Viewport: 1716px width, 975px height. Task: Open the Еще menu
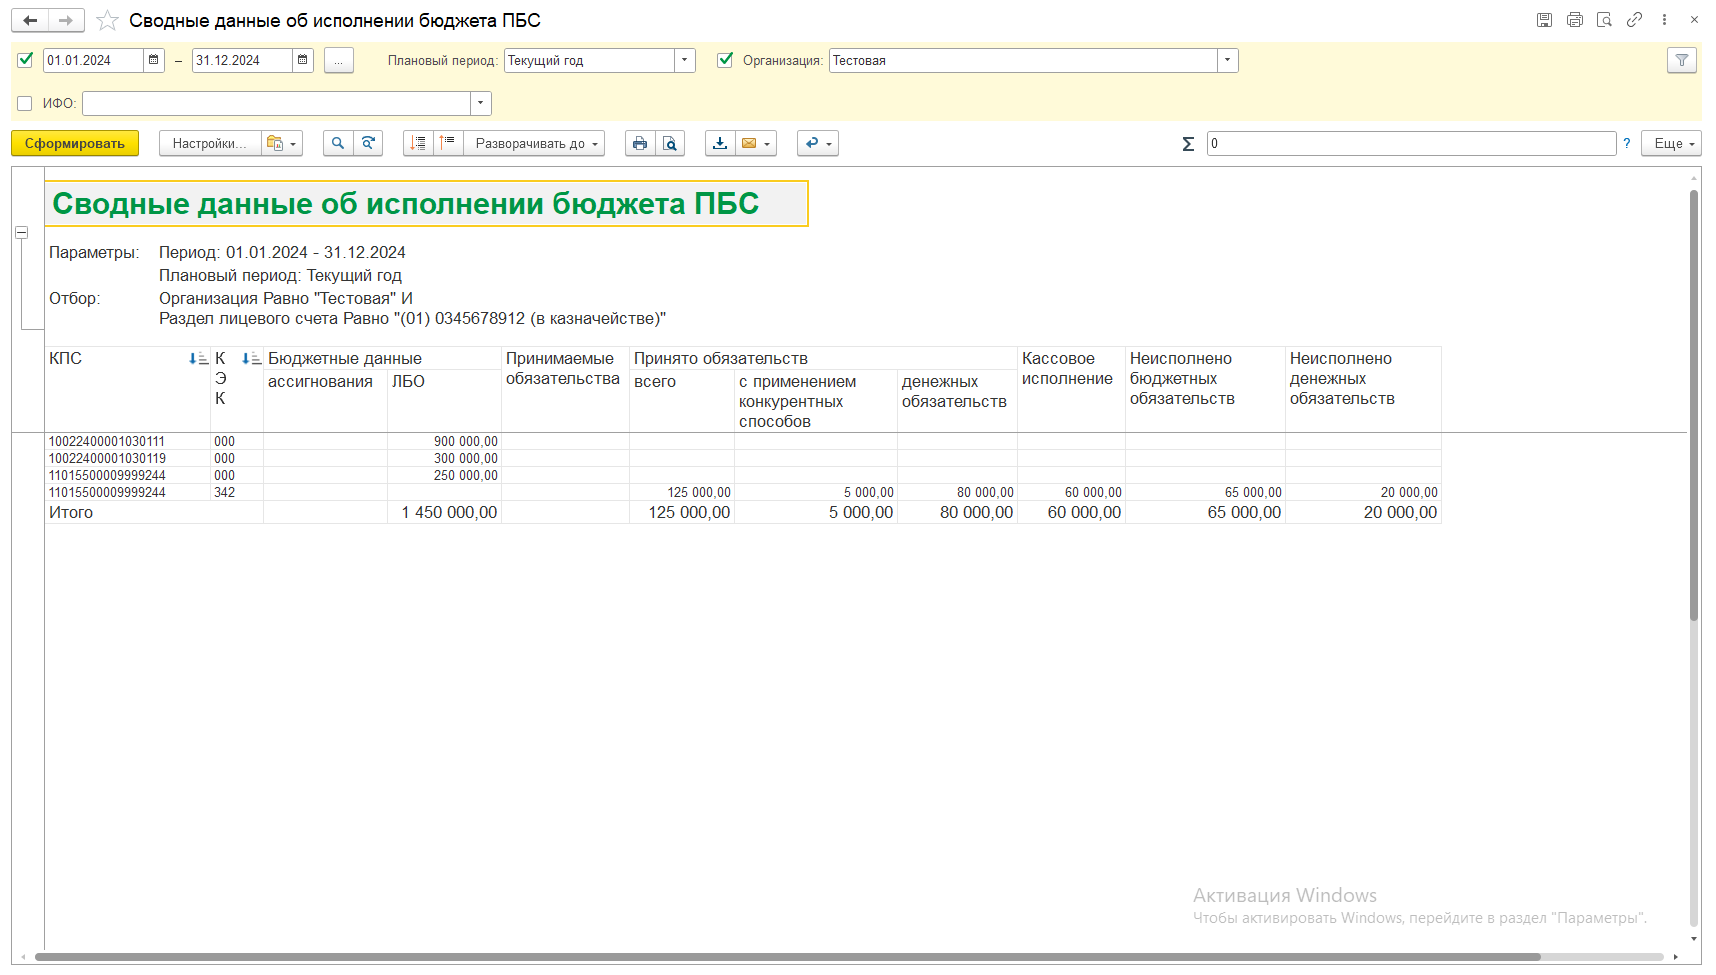pos(1671,143)
